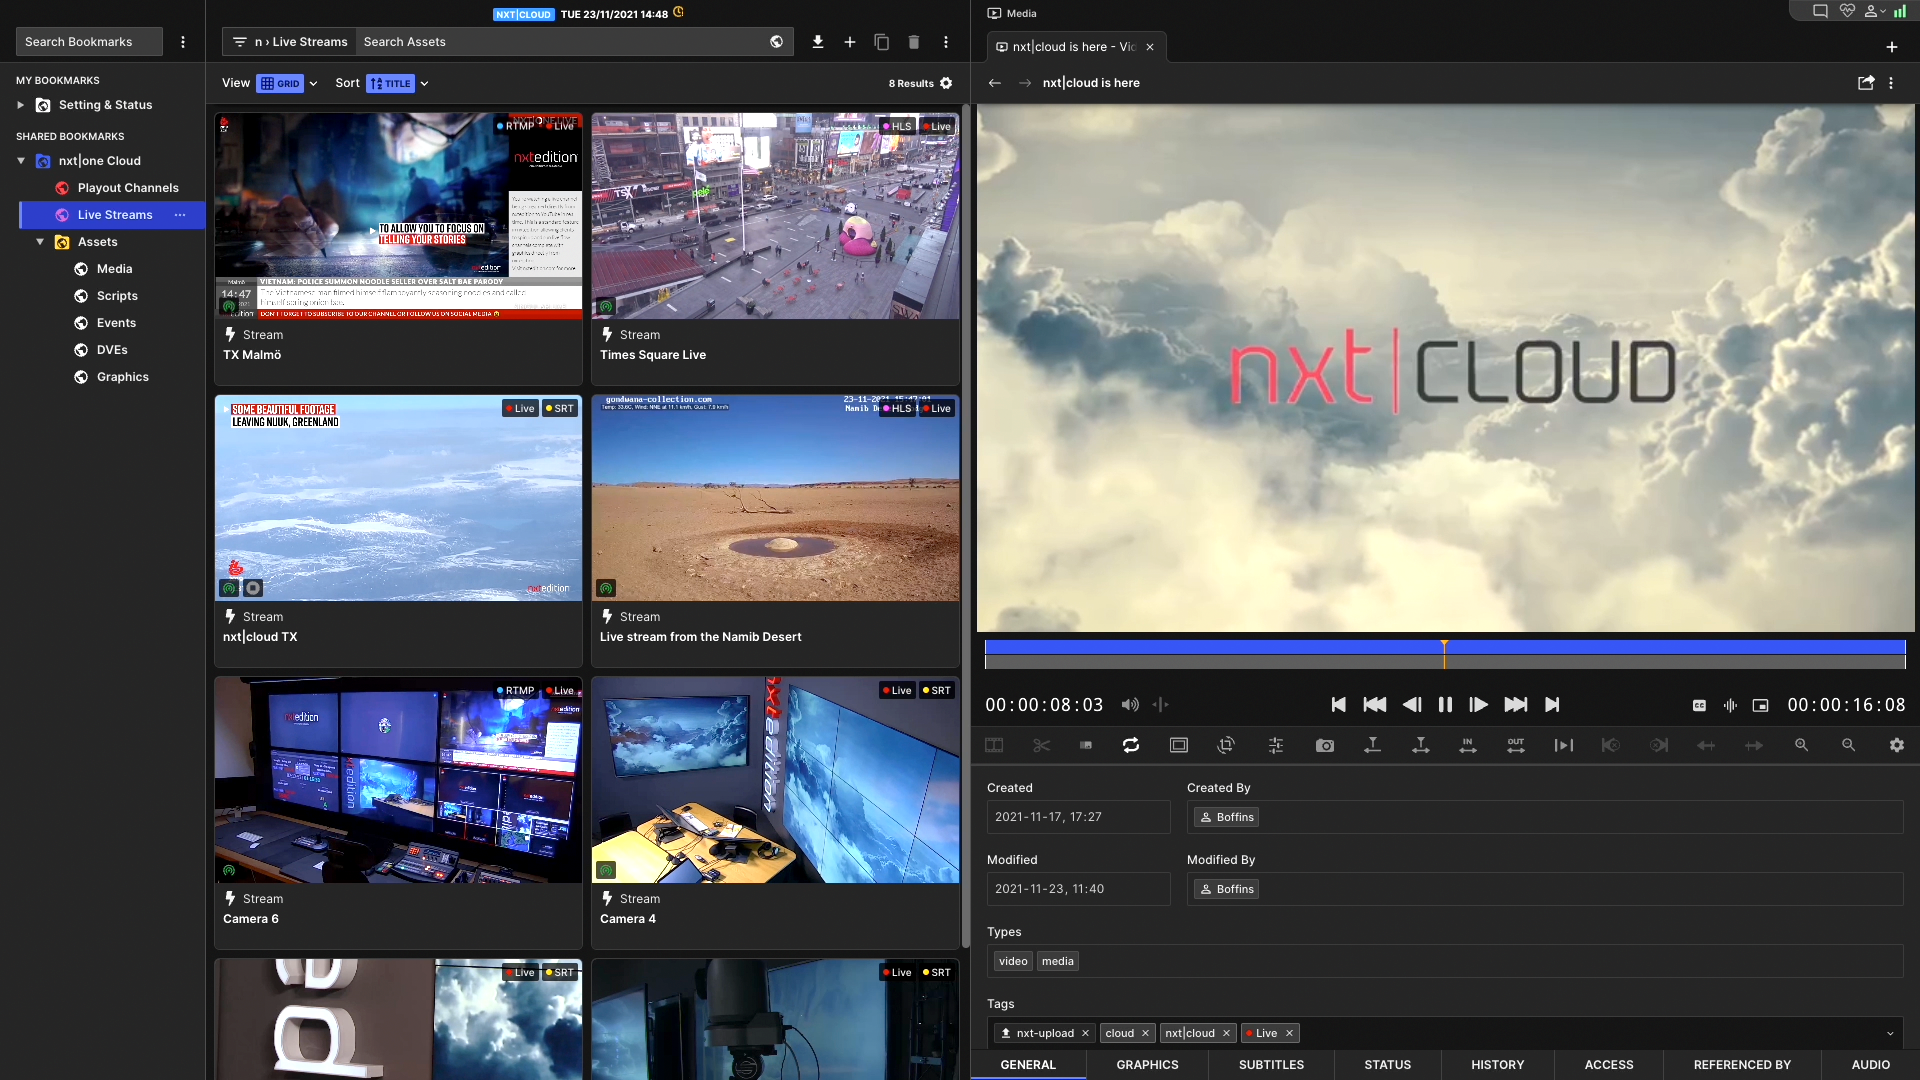Screen dimensions: 1920x1080
Task: Open the rotate/crop tool
Action: point(1226,745)
